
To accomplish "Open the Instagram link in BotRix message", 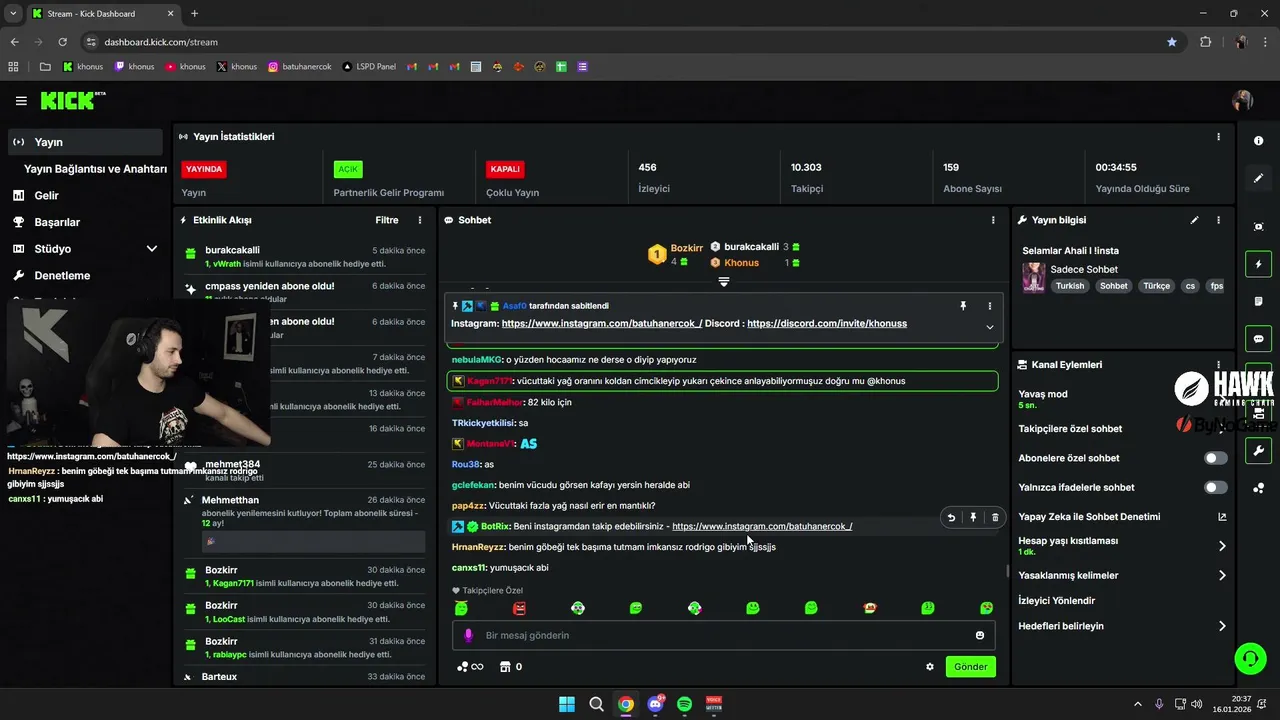I will click(762, 526).
